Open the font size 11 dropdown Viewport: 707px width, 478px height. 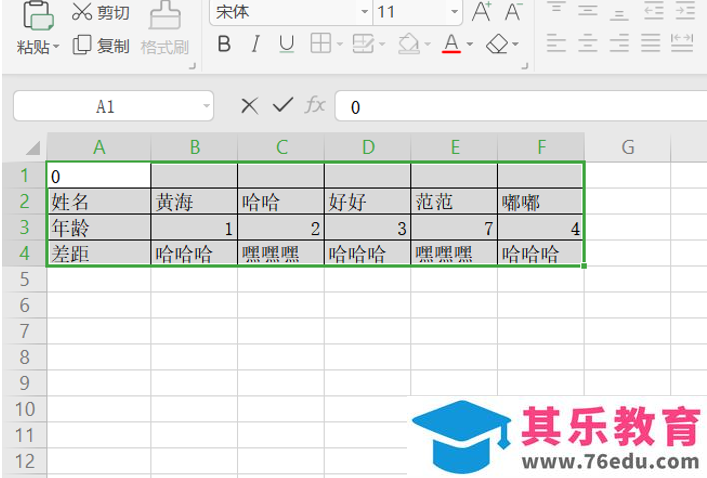coord(454,12)
